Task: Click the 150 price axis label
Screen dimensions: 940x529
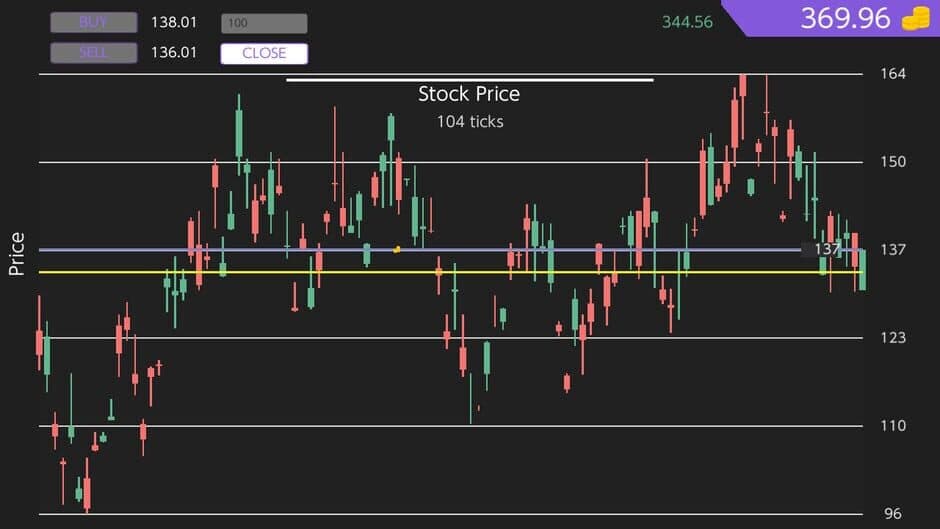Action: [893, 162]
